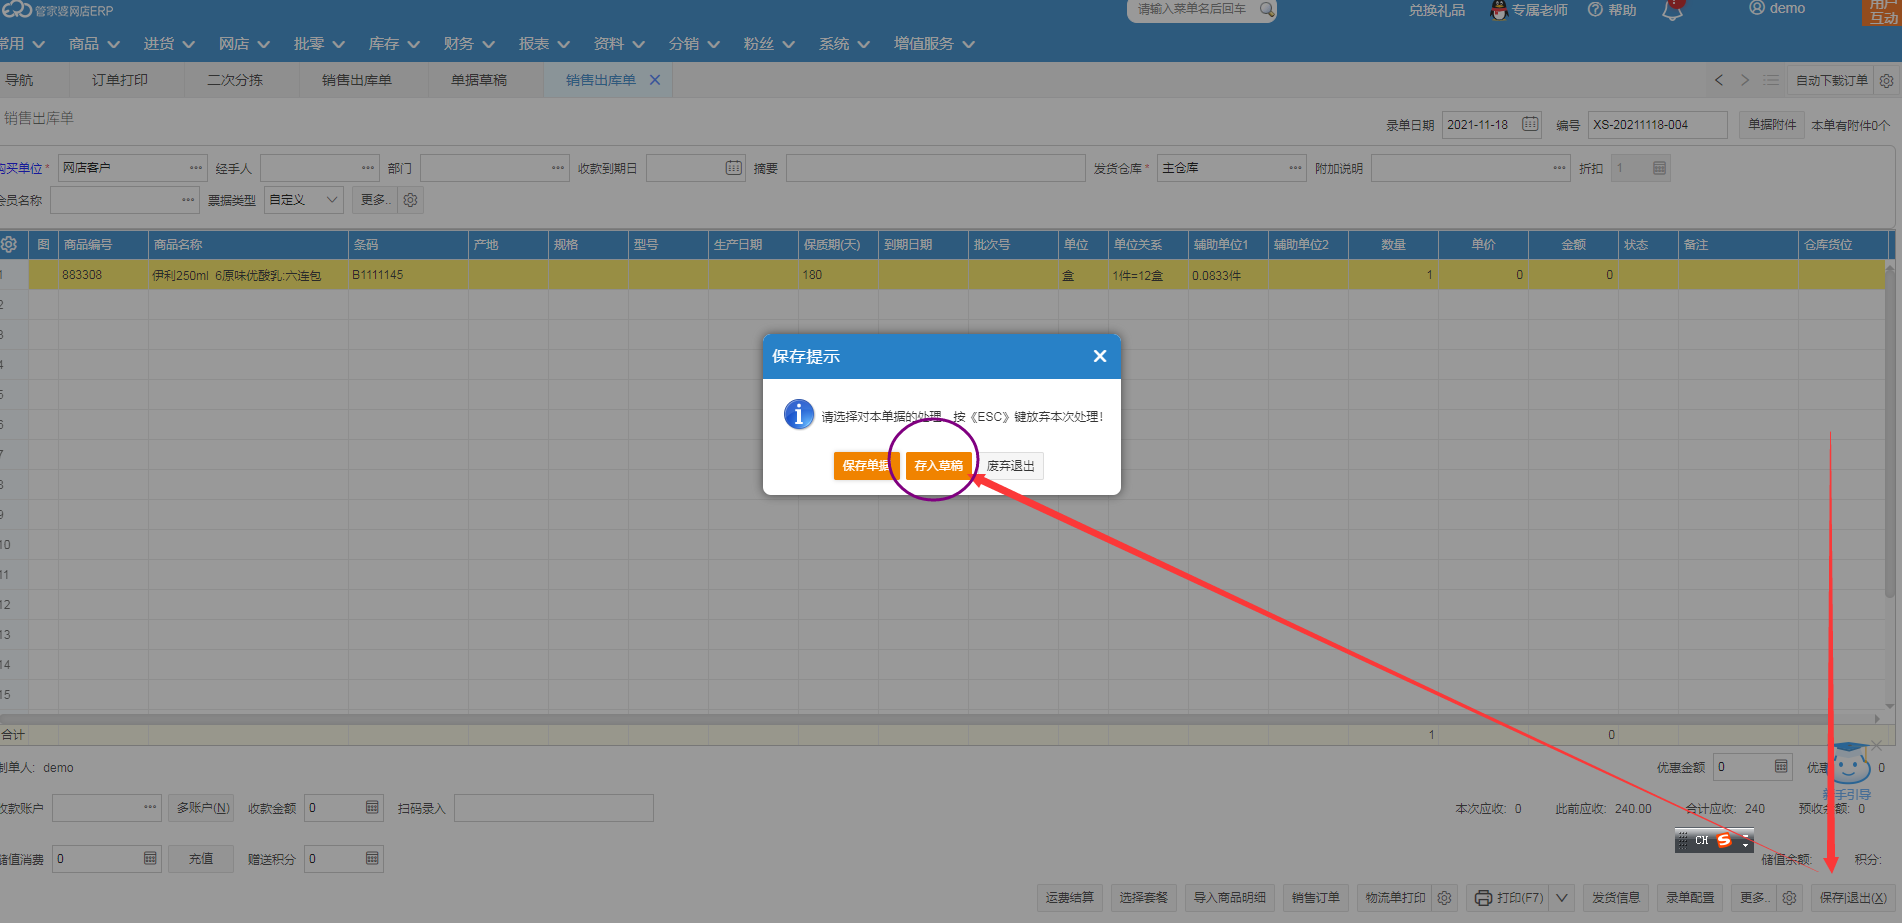Click the 存入草稿 button
This screenshot has width=1902, height=923.
pyautogui.click(x=938, y=466)
